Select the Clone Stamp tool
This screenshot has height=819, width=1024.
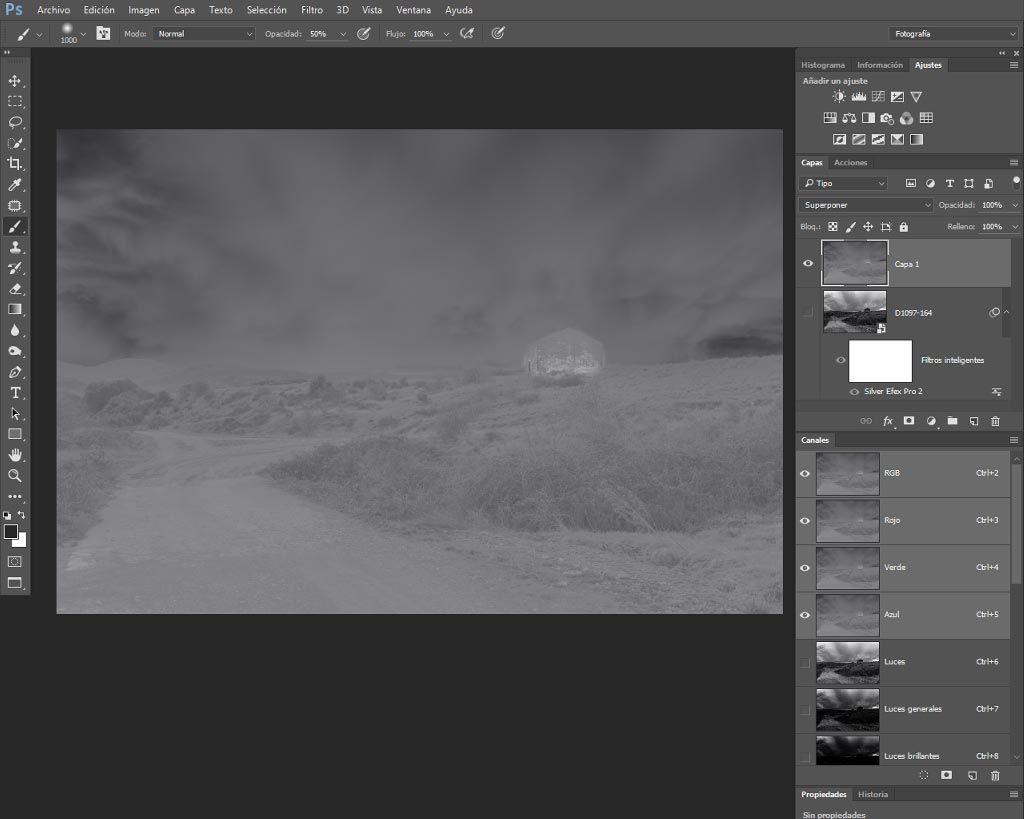(14, 248)
